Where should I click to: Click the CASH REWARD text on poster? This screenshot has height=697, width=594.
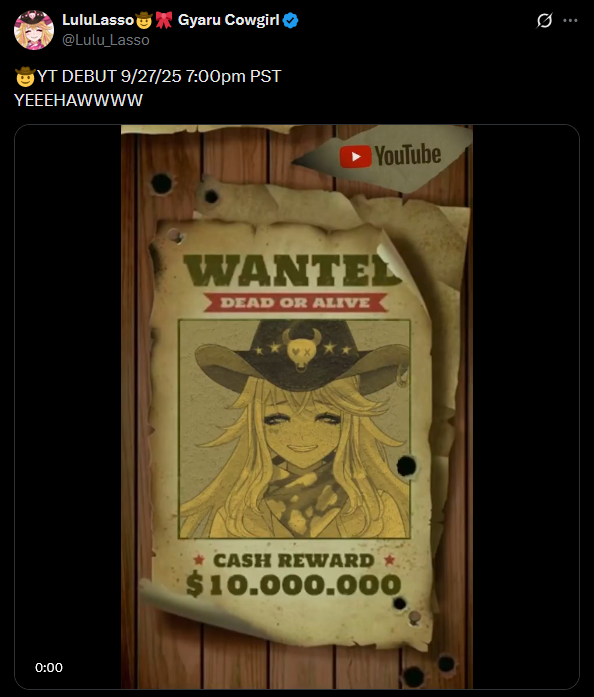point(293,561)
